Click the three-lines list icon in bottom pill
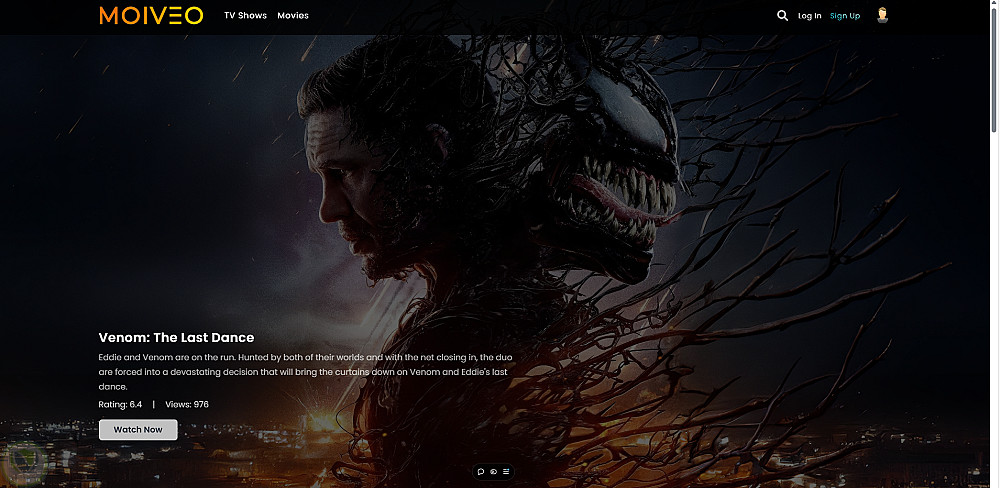Screen dimensions: 1000x488 (x=506, y=472)
